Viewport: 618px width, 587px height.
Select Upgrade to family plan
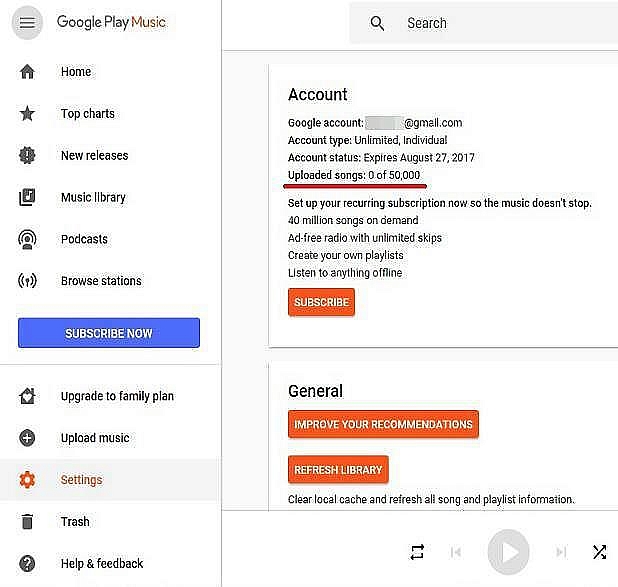pyautogui.click(x=117, y=396)
